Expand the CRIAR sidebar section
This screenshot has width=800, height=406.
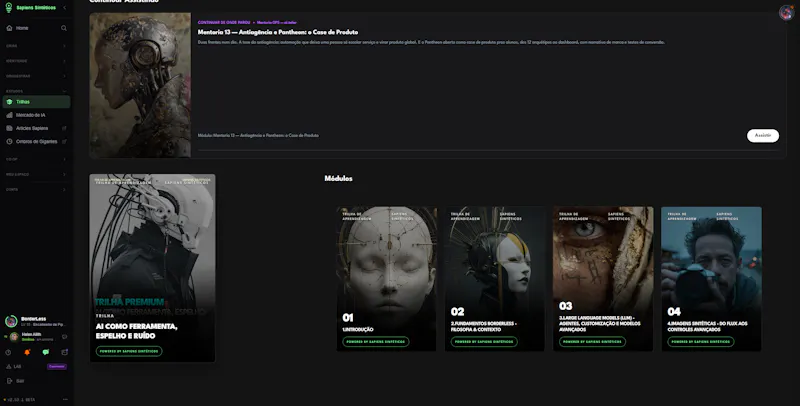pos(36,46)
